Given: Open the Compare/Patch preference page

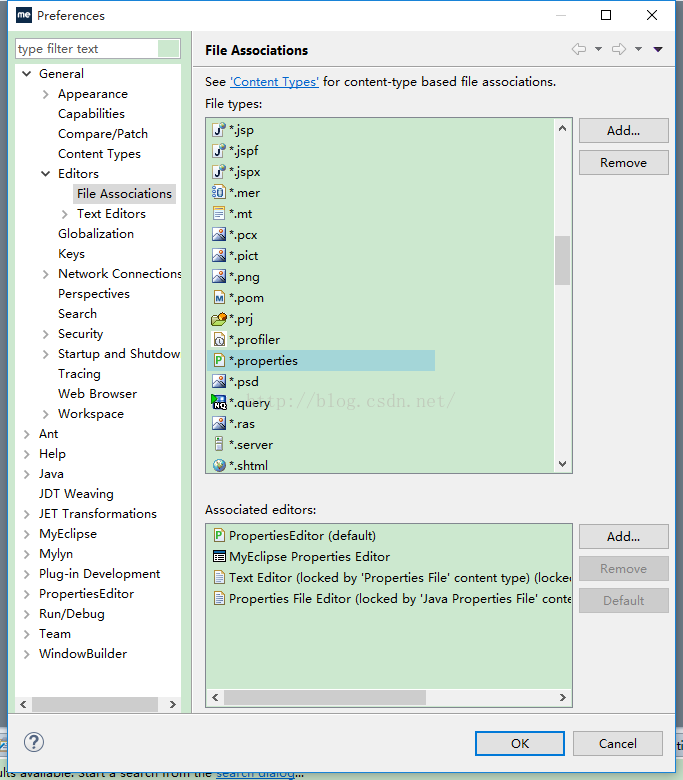Looking at the screenshot, I should pos(102,134).
